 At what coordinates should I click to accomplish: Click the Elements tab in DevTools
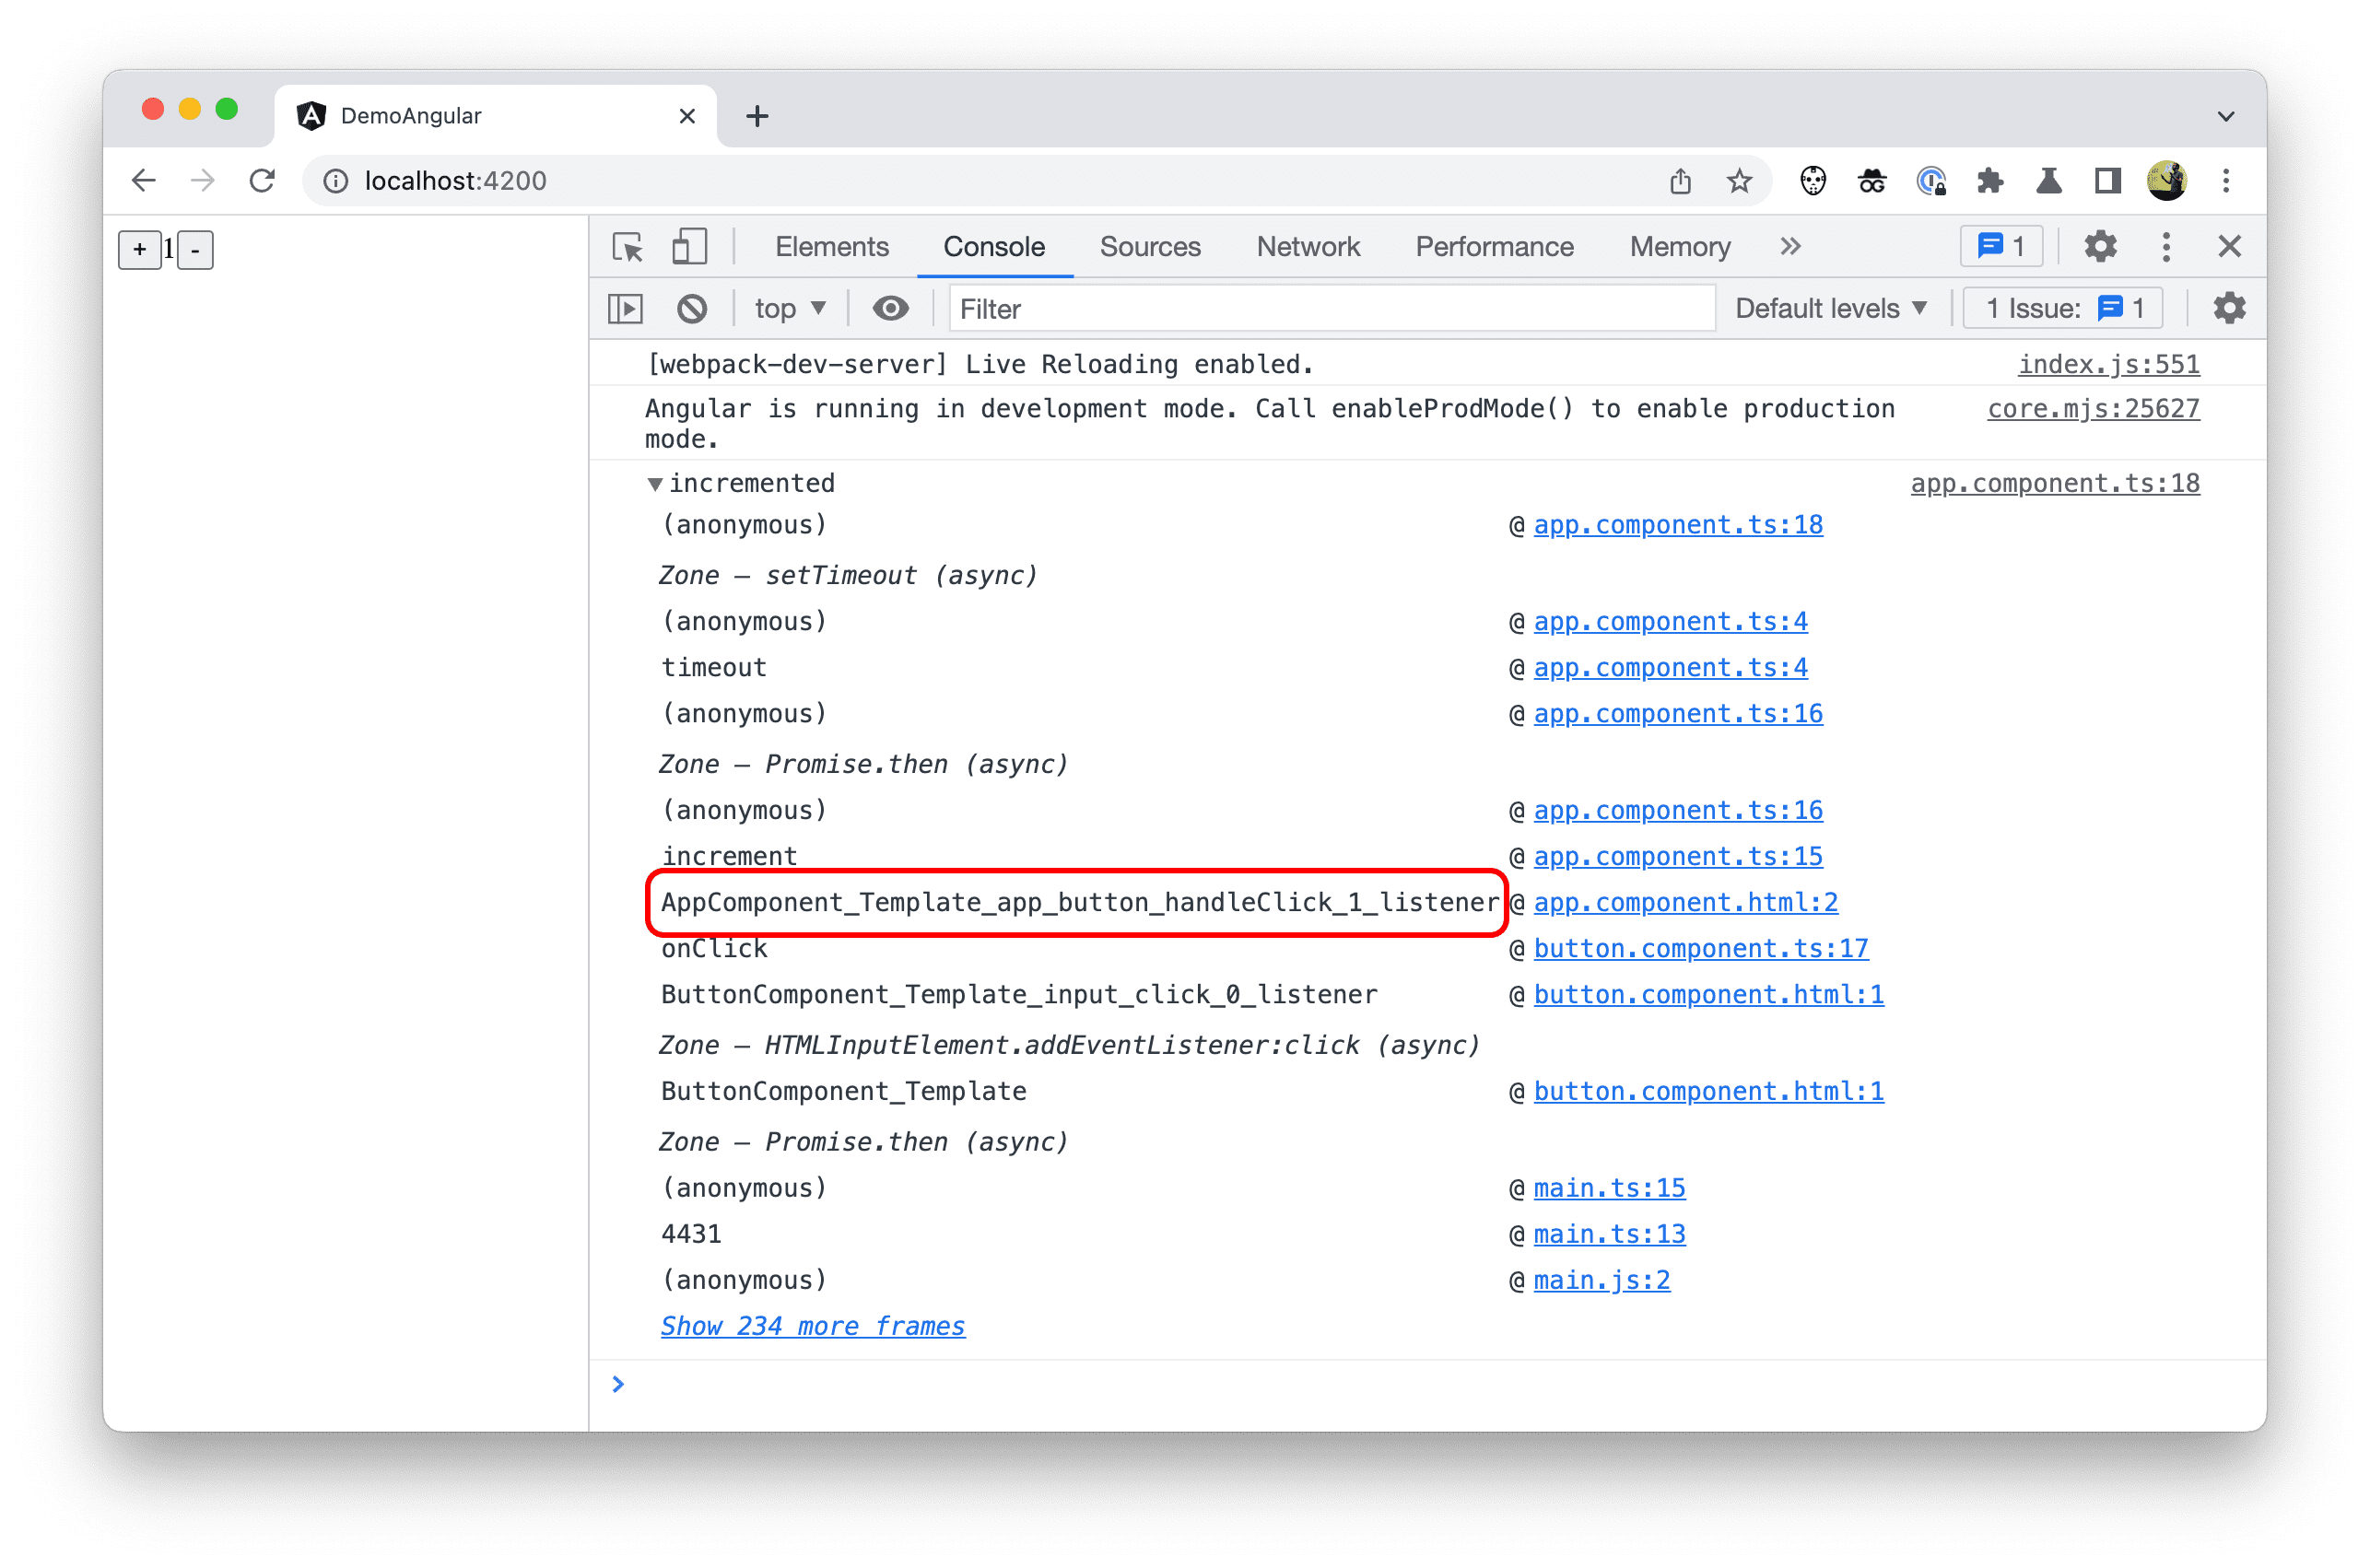tap(835, 245)
